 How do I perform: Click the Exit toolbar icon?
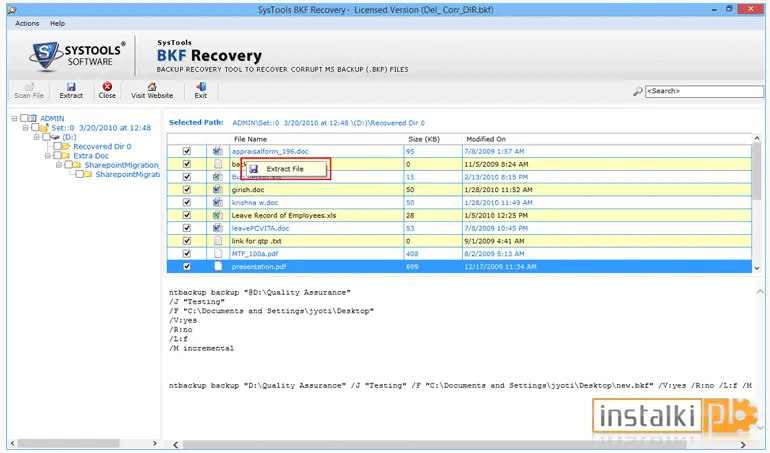200,86
